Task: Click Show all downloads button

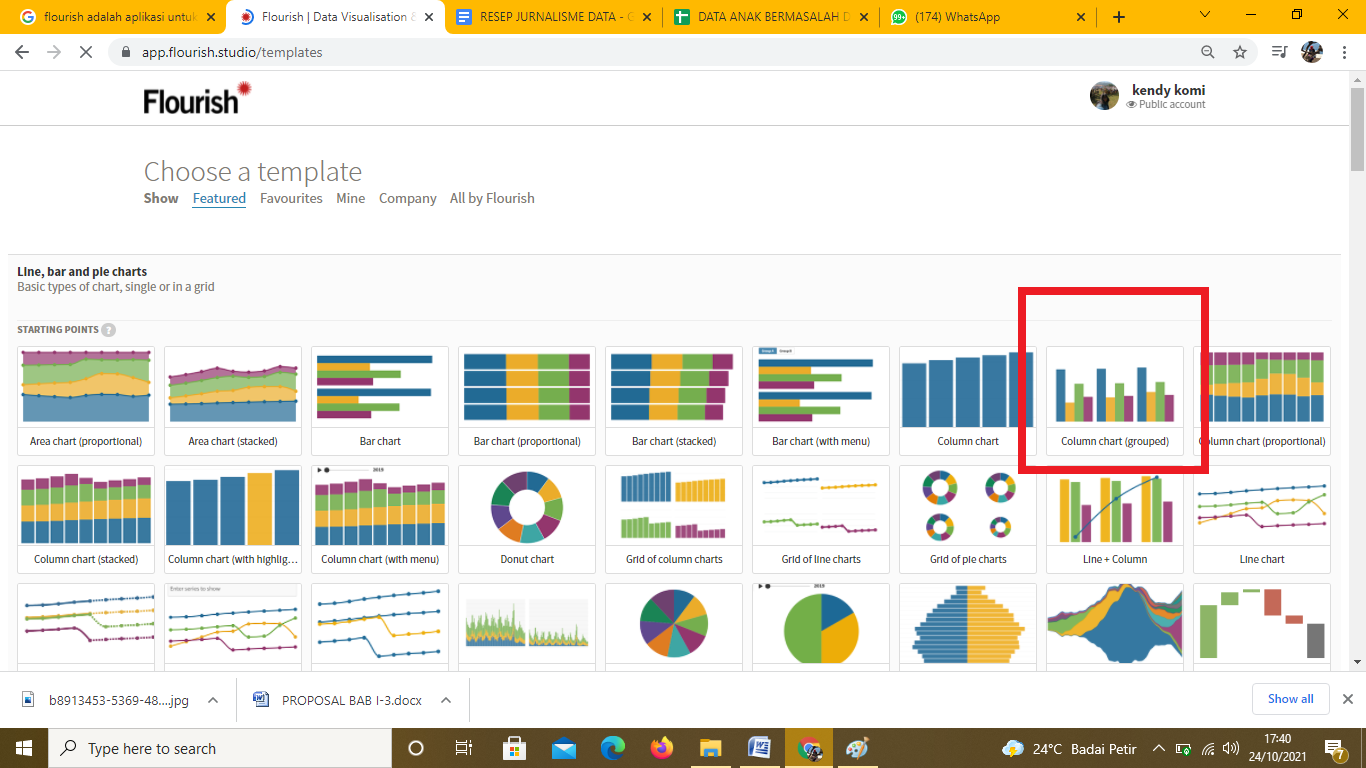Action: (1290, 699)
